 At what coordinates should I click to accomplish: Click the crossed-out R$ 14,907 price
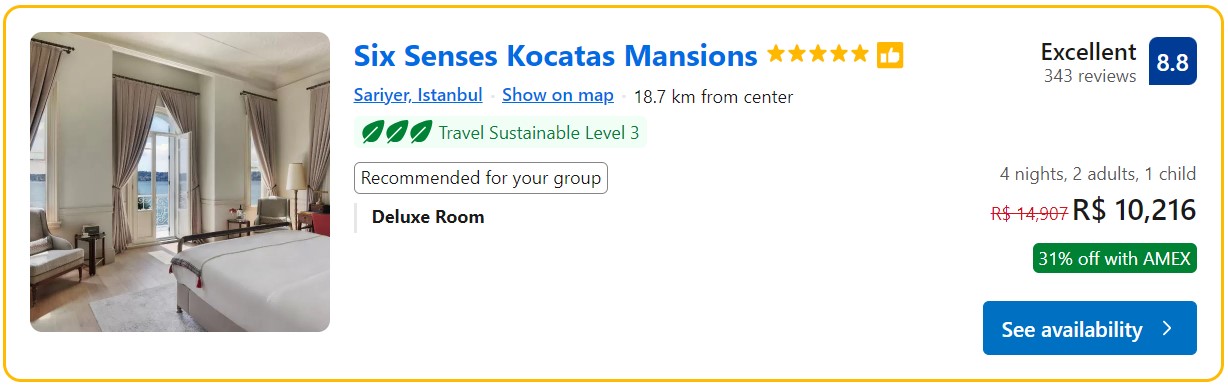(x=1029, y=213)
